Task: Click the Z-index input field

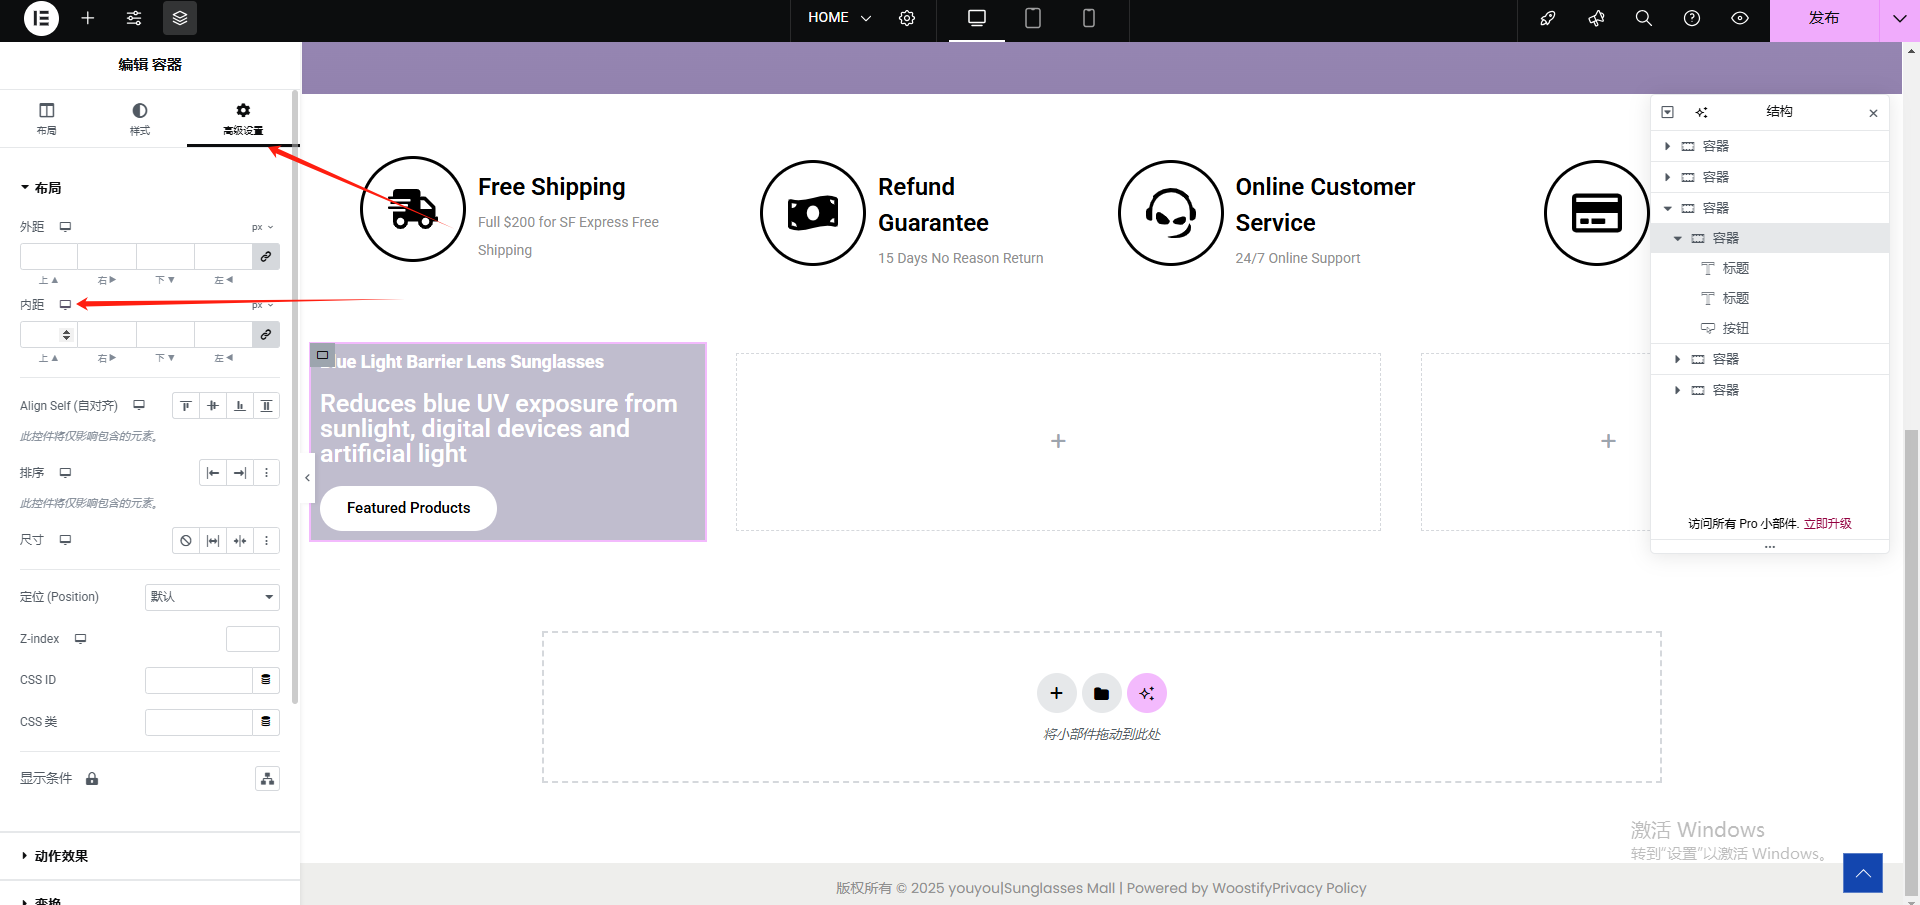Action: point(252,639)
